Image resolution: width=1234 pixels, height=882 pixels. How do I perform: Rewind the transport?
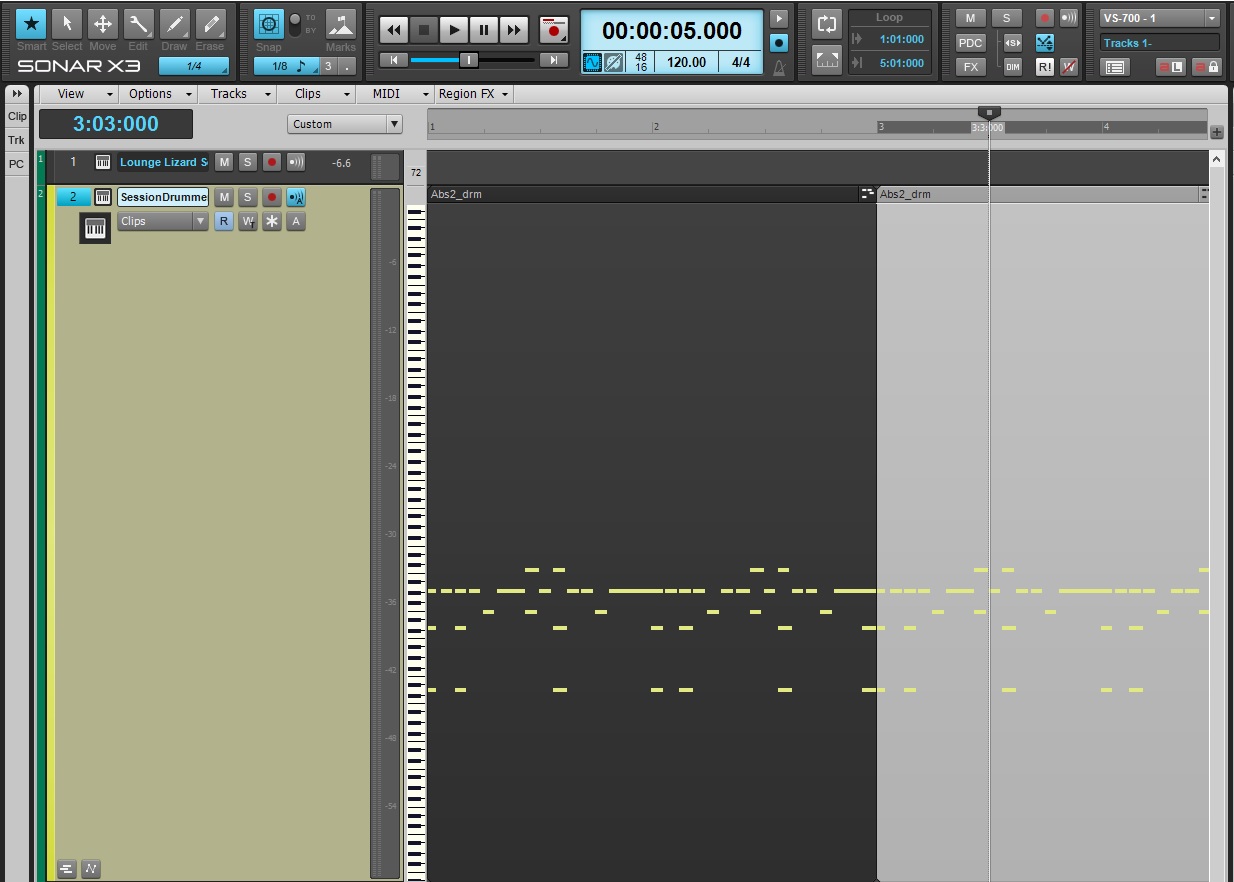394,30
